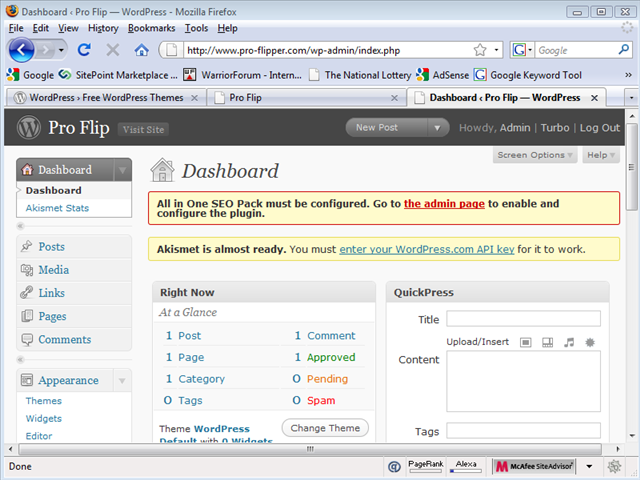Image resolution: width=640 pixels, height=480 pixels.
Task: Collapse the sidebar using arrow below Akismet Stats
Action: (20, 226)
